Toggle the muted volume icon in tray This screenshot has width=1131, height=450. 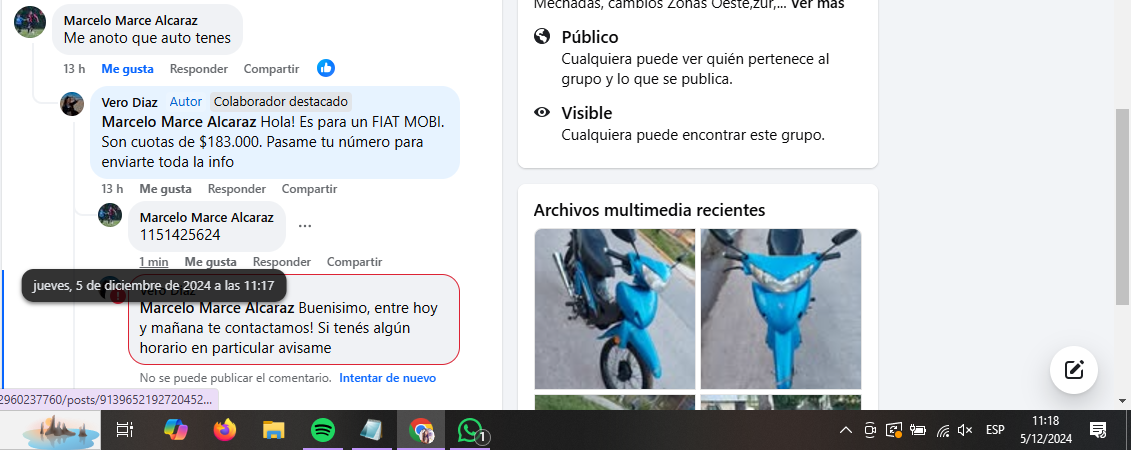tap(965, 430)
